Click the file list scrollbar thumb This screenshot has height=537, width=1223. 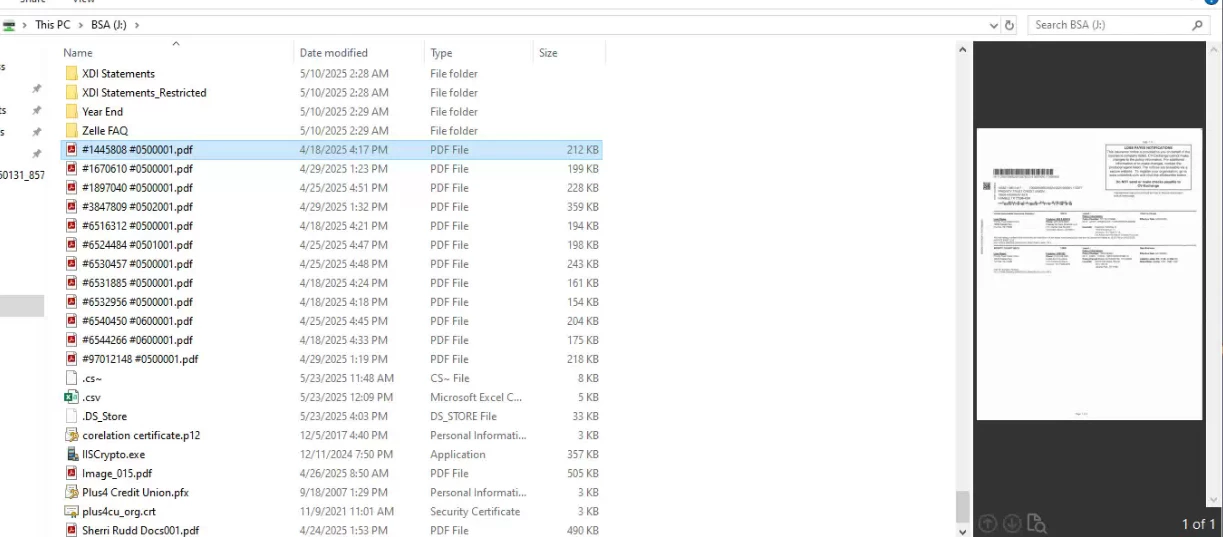tap(963, 506)
